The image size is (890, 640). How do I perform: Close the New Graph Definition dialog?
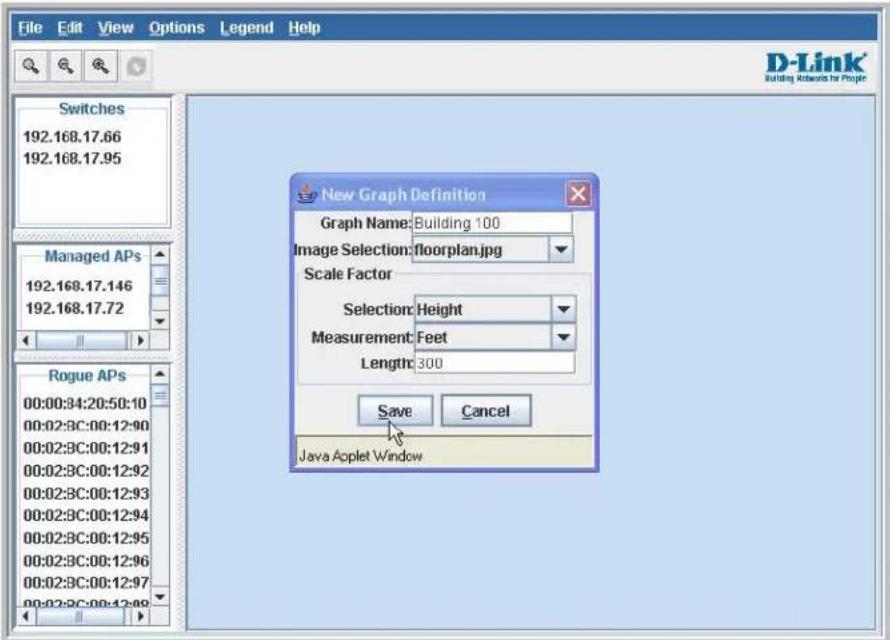[578, 194]
